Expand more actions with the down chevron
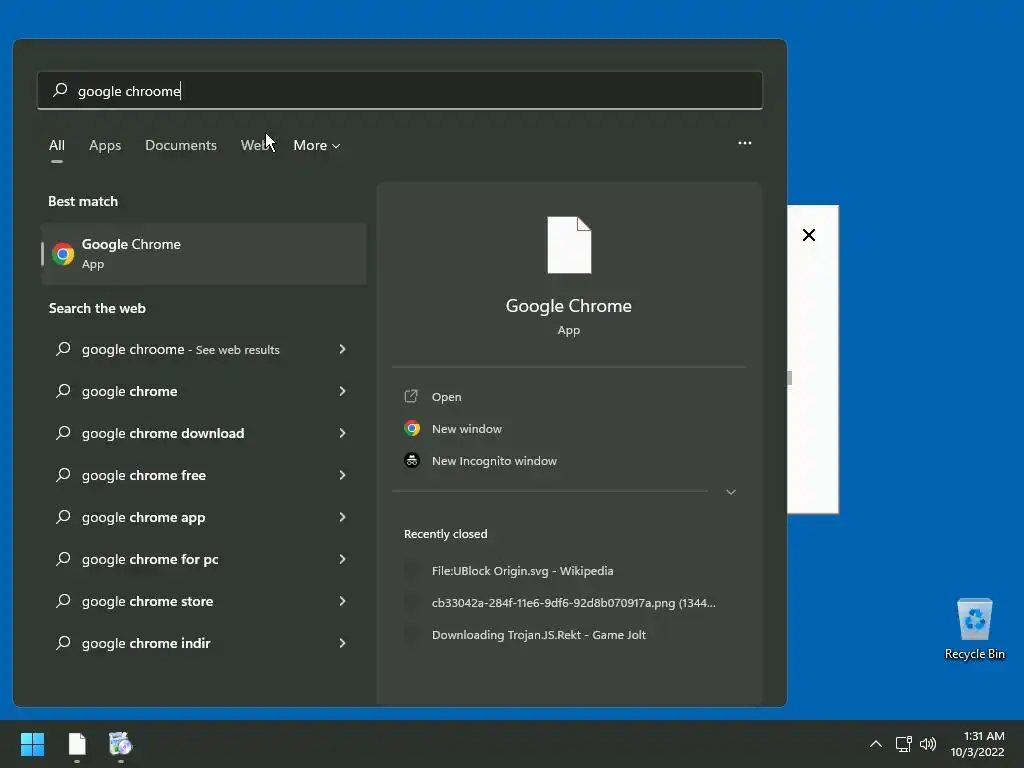The height and width of the screenshot is (768, 1024). (x=731, y=492)
